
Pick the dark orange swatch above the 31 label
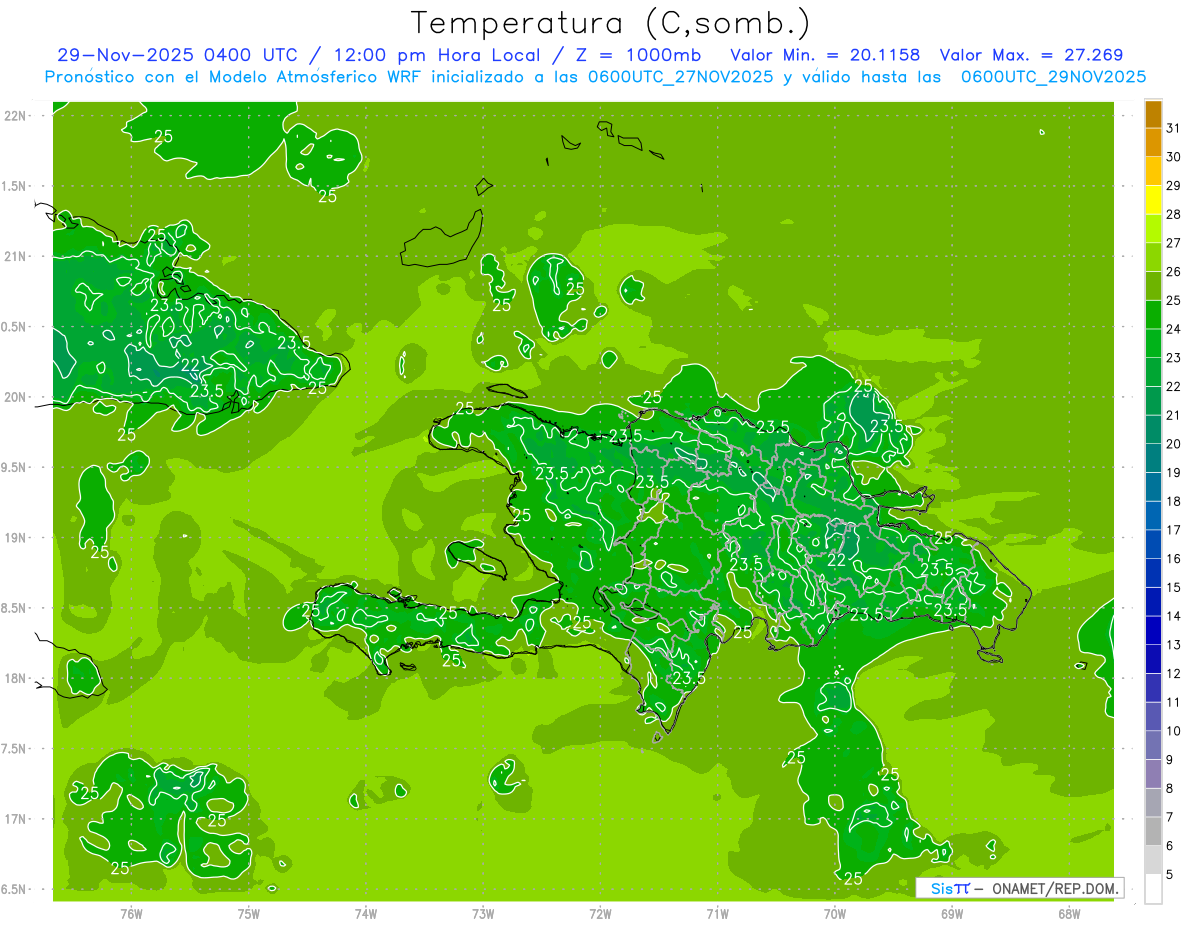pos(1153,113)
